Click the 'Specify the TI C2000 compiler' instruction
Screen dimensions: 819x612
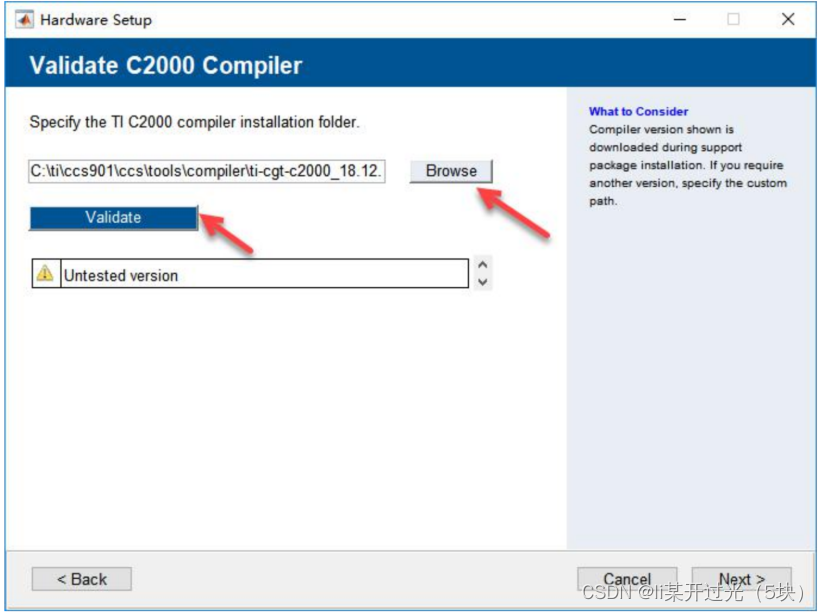click(x=194, y=122)
